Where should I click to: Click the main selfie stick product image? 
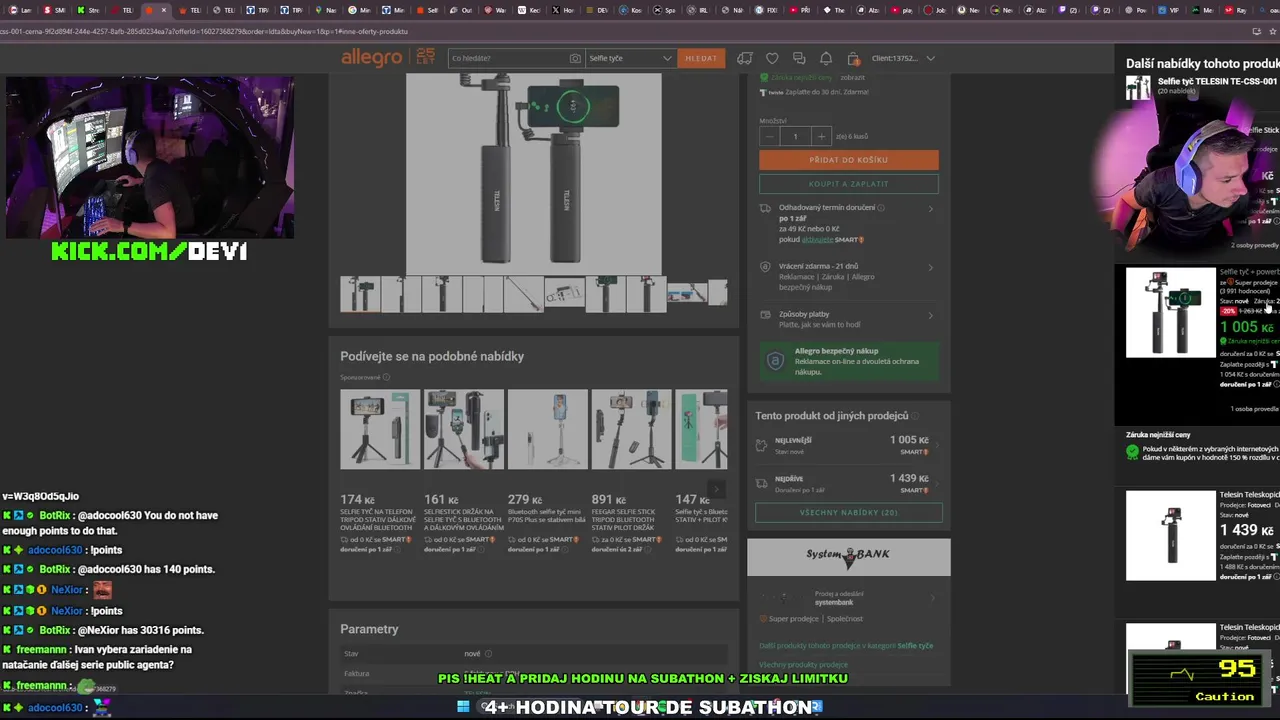coord(533,172)
